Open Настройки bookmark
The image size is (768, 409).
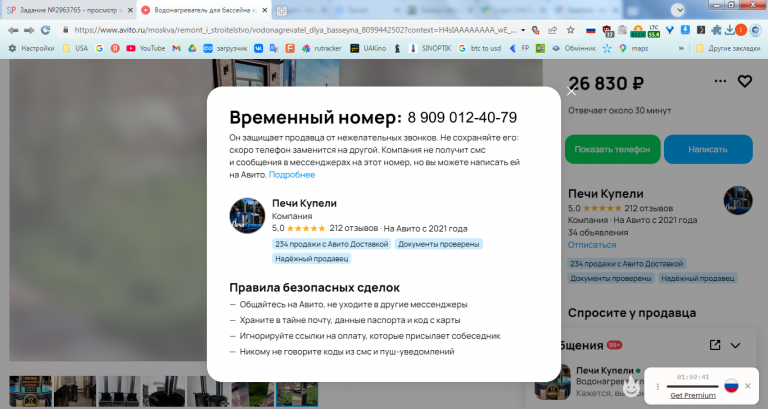(x=31, y=48)
